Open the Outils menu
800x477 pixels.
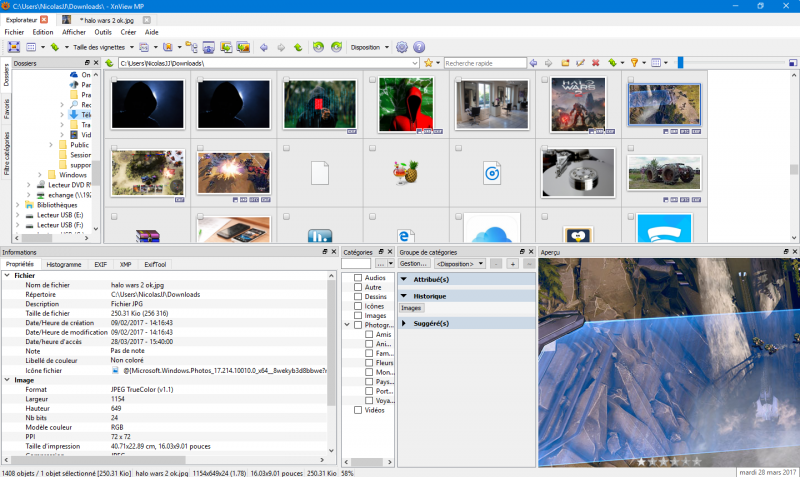click(103, 32)
